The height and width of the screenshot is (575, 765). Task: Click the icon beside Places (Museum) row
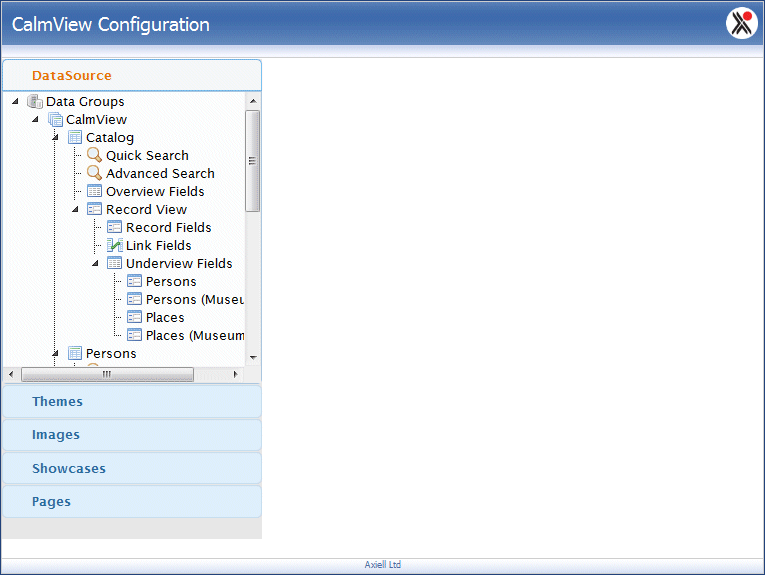coord(134,335)
